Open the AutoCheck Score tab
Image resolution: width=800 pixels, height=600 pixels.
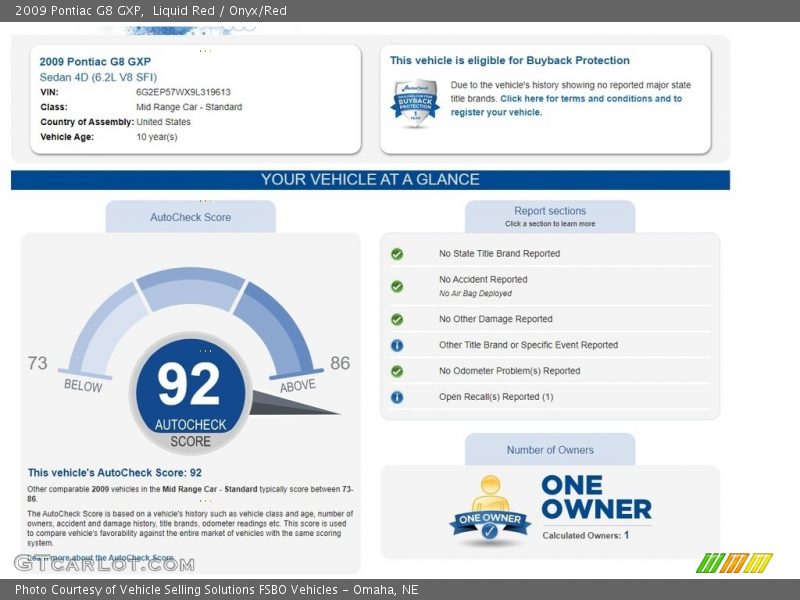(x=190, y=217)
